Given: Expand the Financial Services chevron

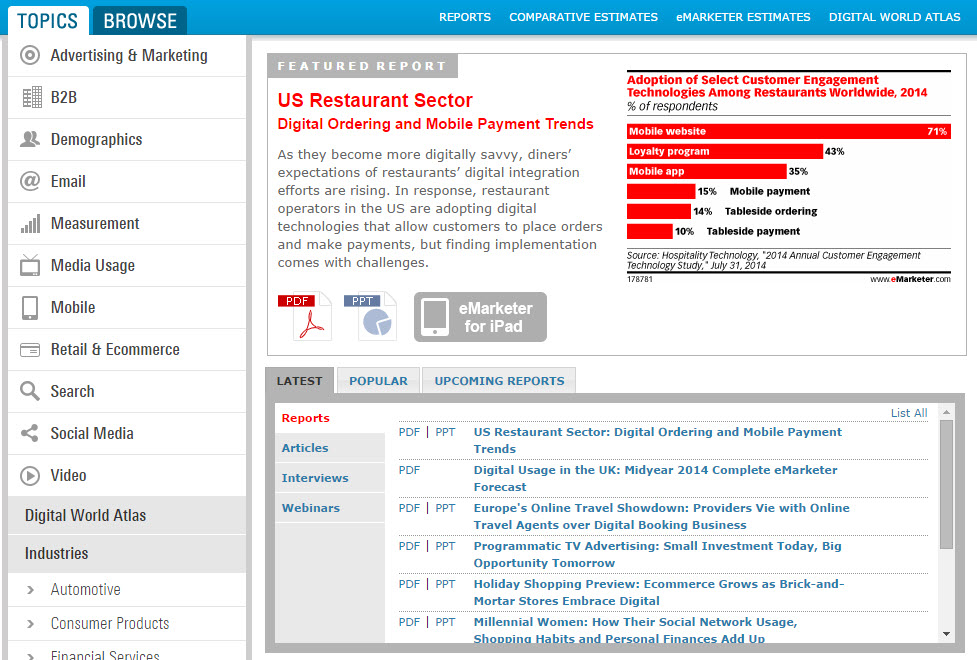Looking at the screenshot, I should click(31, 656).
